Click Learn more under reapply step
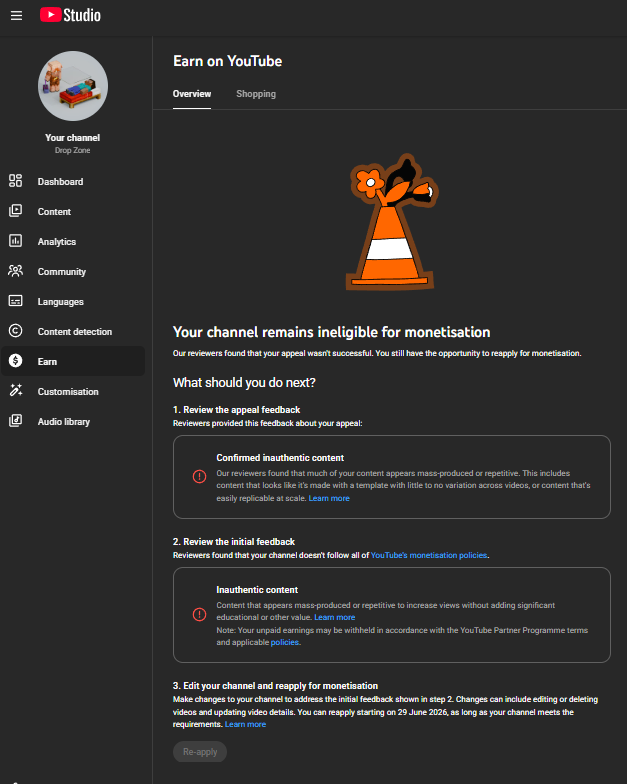The height and width of the screenshot is (784, 627). (x=246, y=724)
